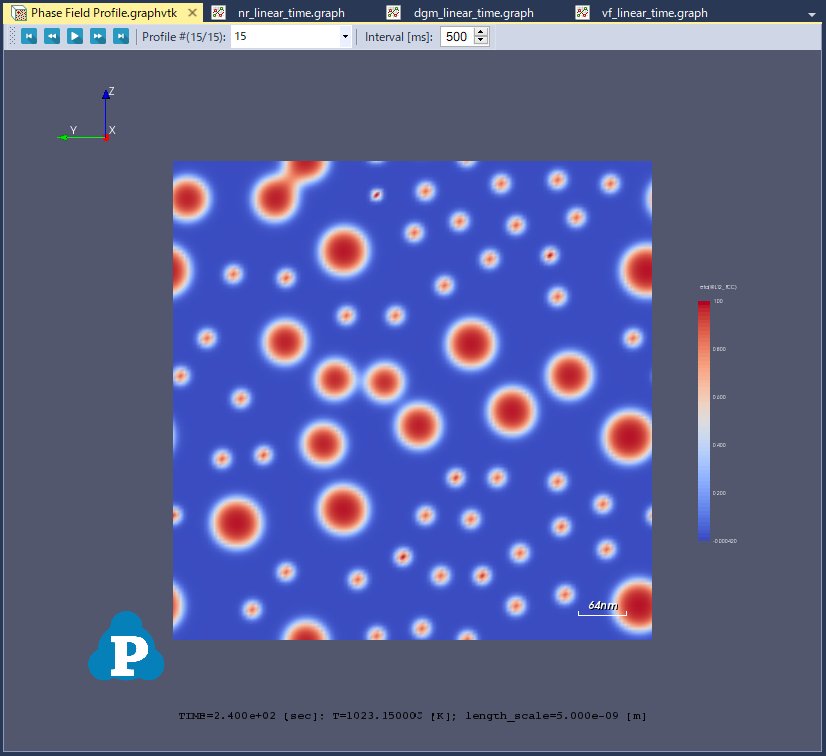Click the Interval milliseconds input field

click(x=456, y=36)
